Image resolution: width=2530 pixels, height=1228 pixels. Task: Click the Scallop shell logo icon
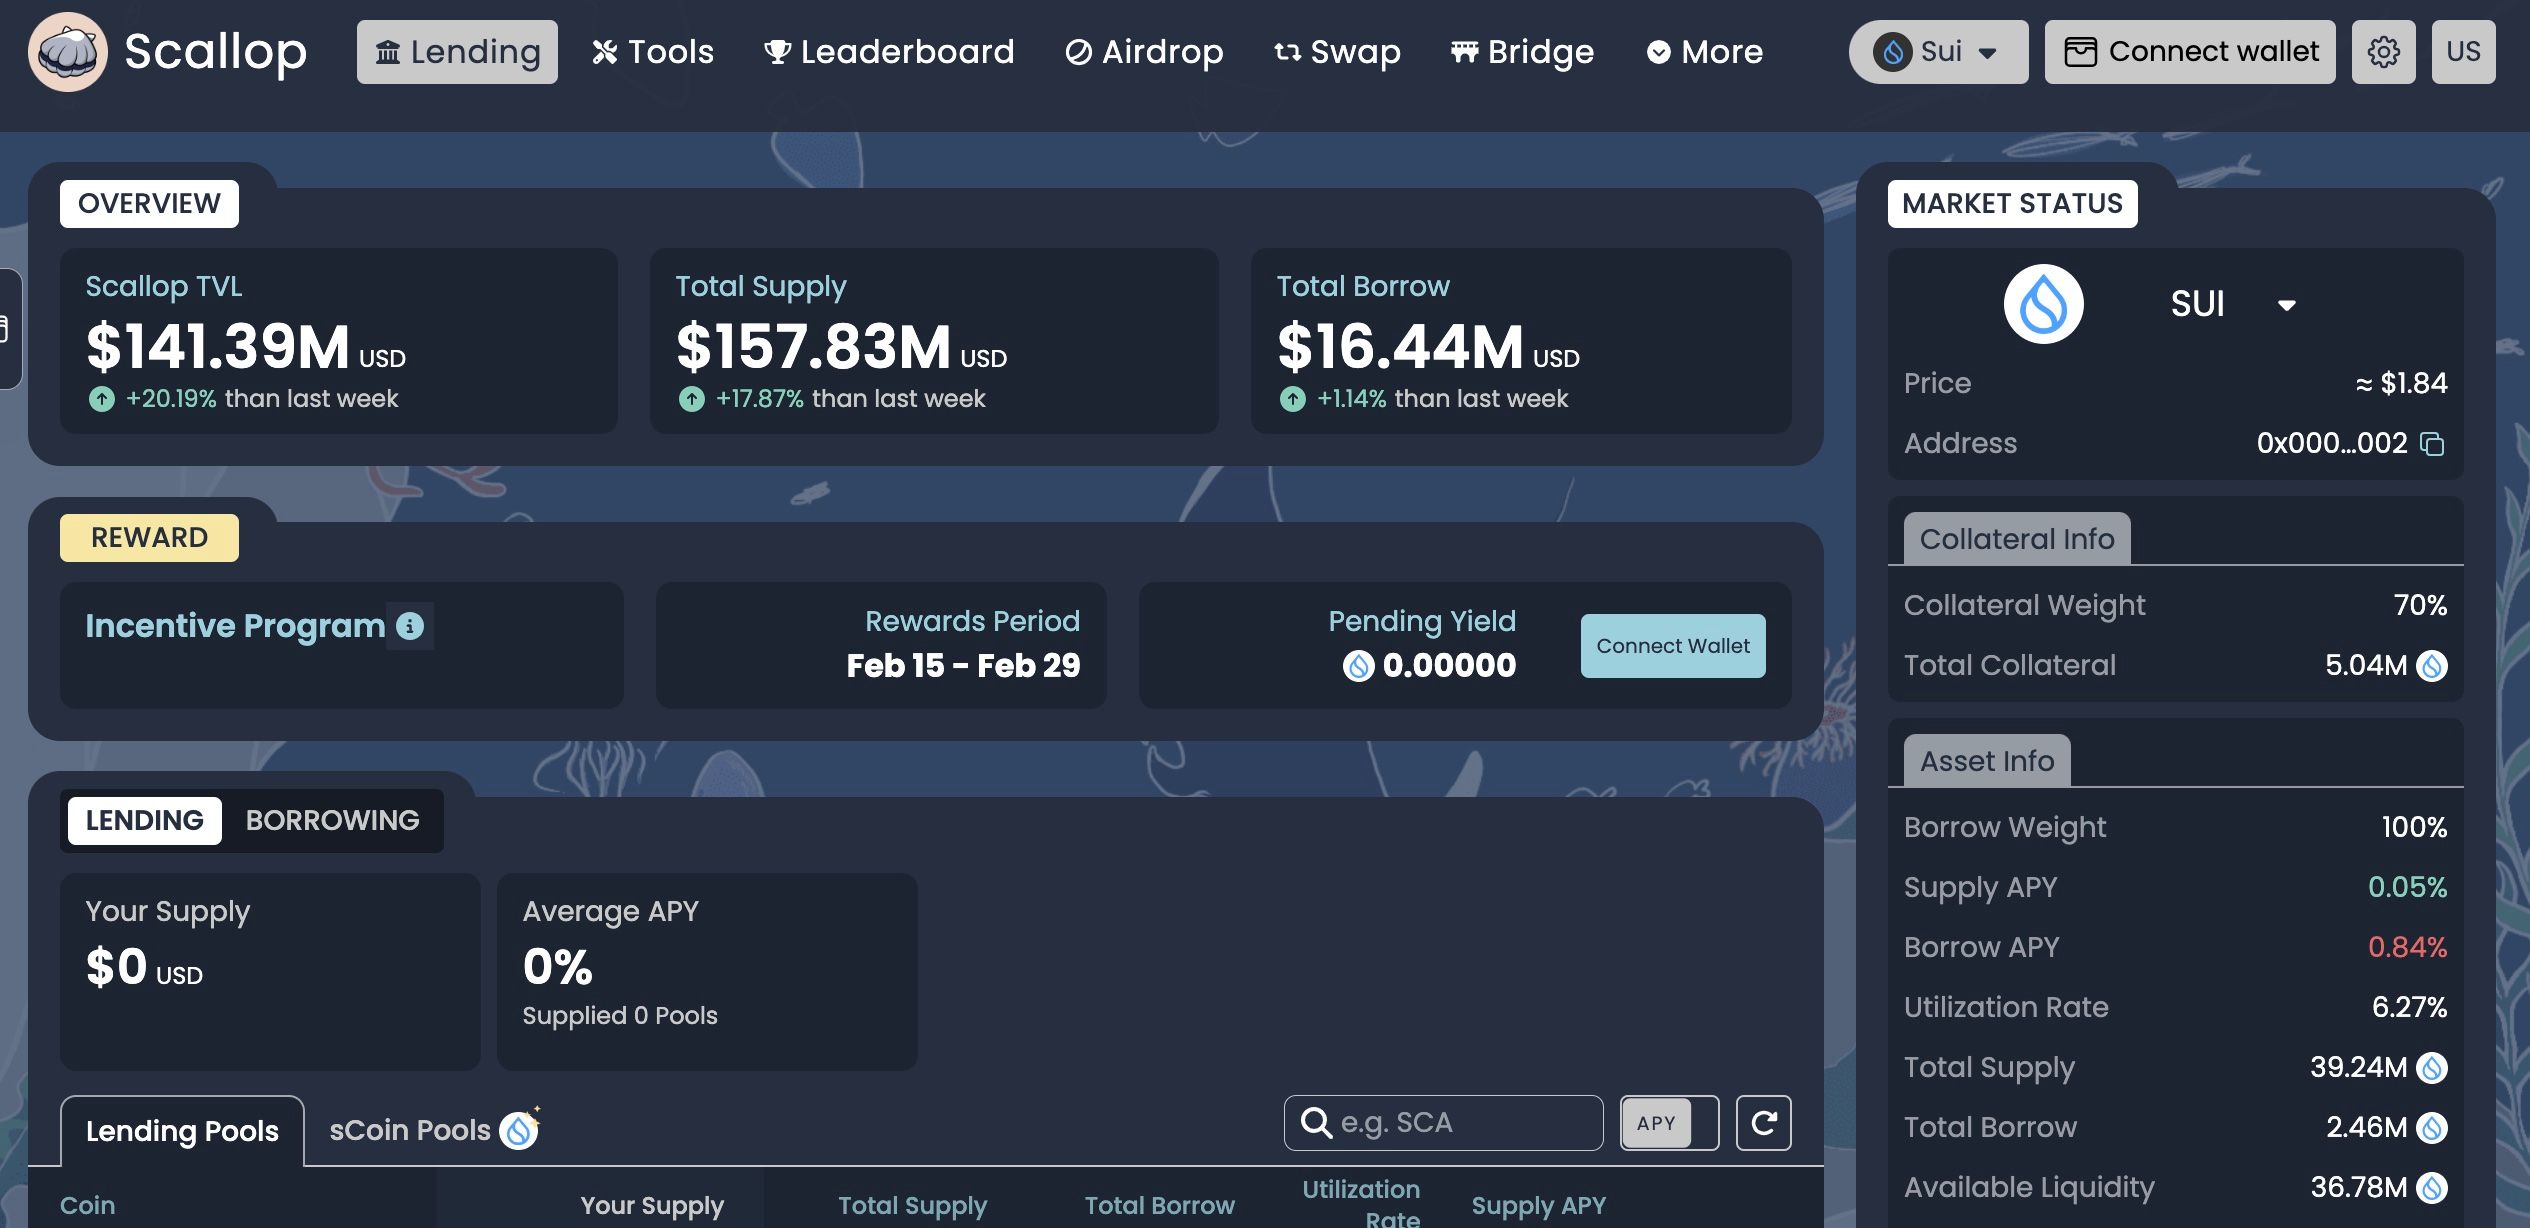[x=67, y=52]
